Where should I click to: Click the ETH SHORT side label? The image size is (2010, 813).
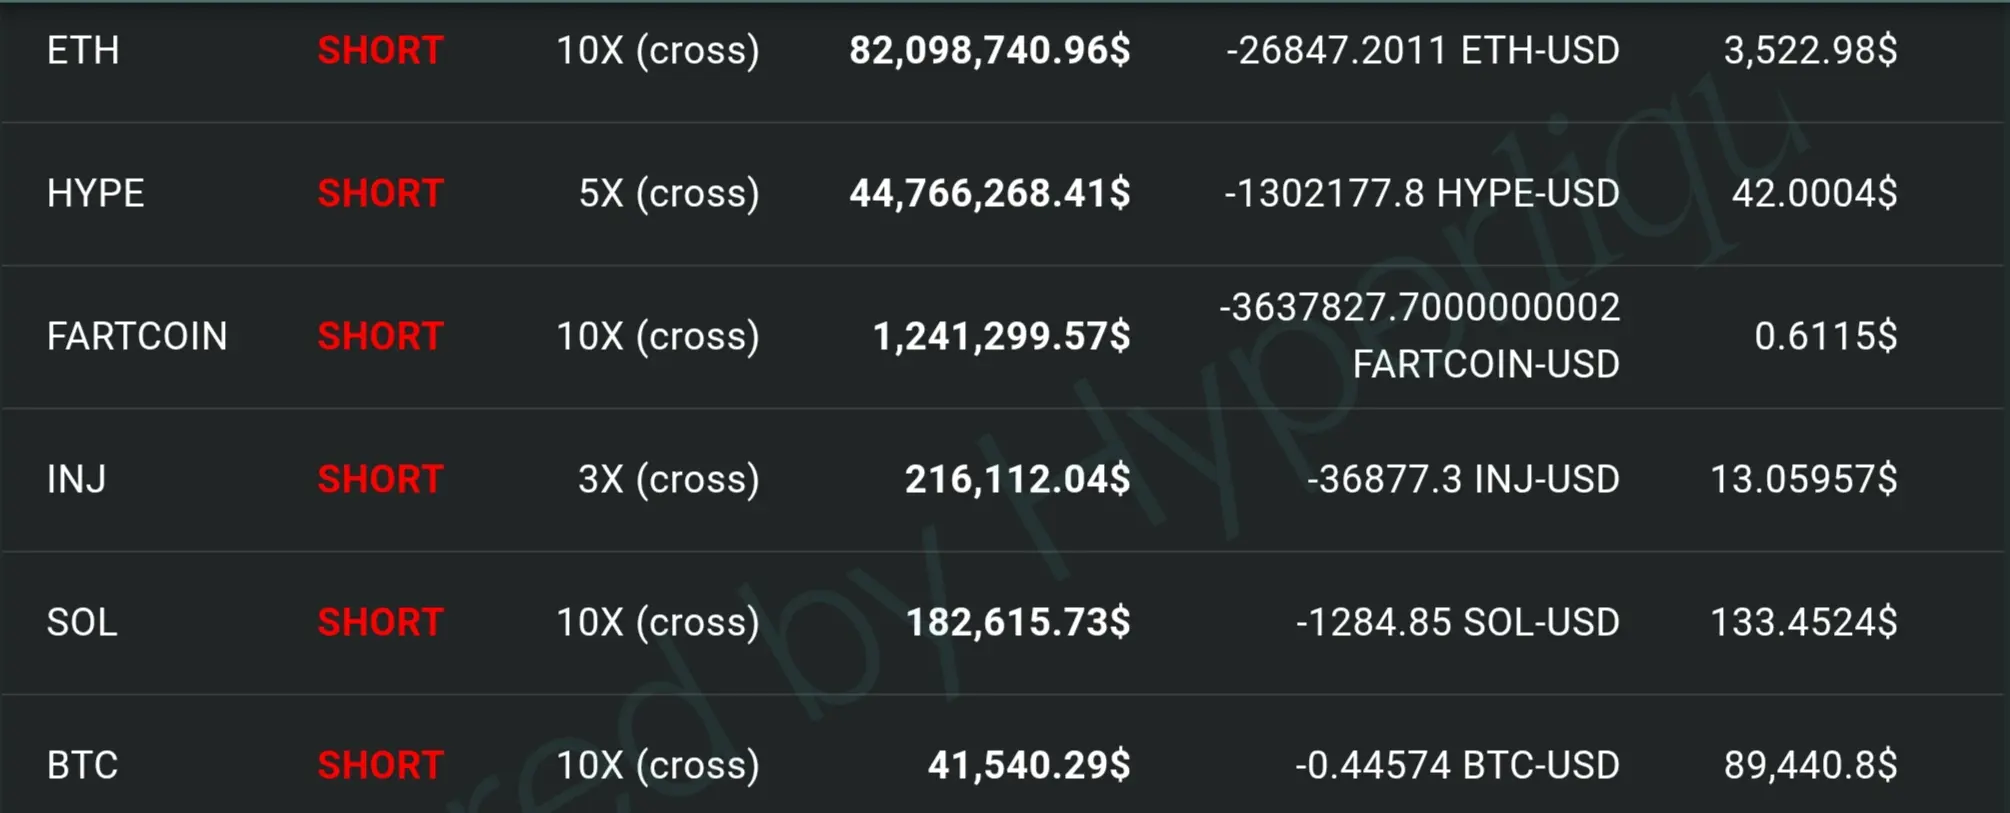[380, 50]
